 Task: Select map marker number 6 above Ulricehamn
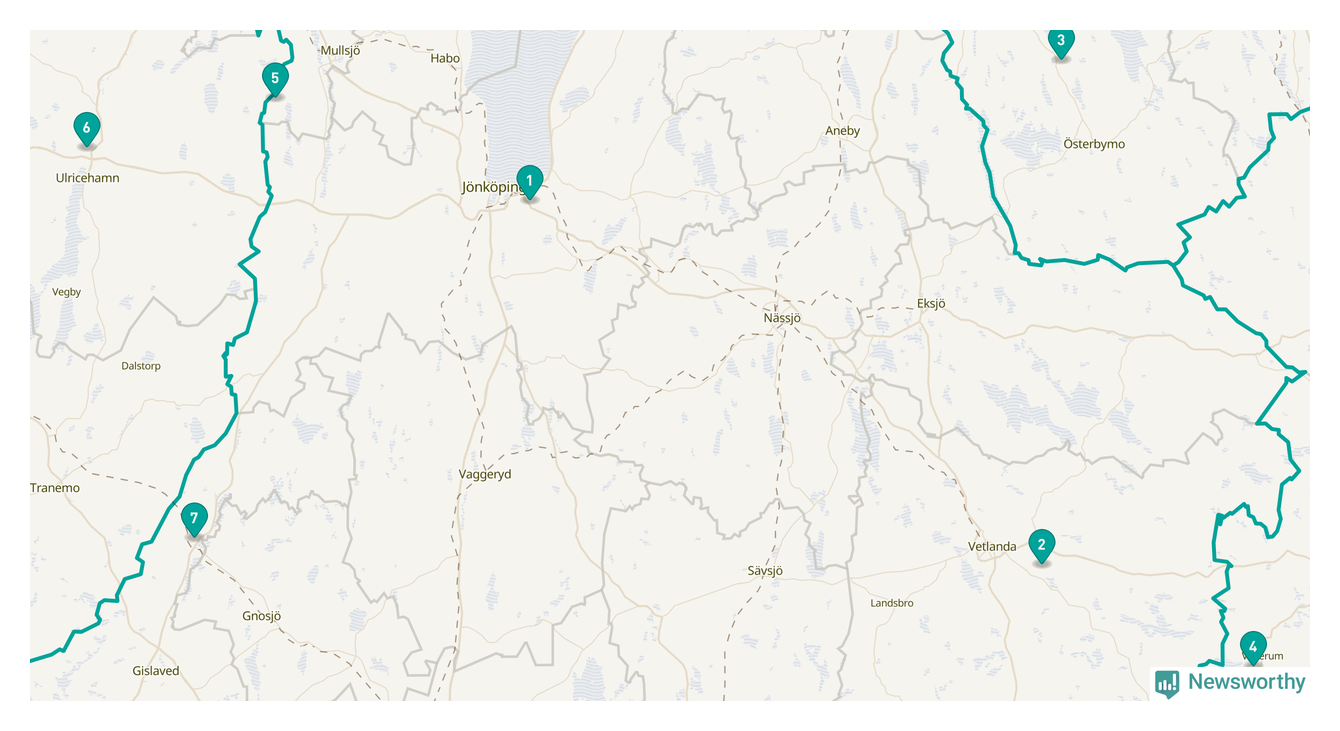(87, 130)
